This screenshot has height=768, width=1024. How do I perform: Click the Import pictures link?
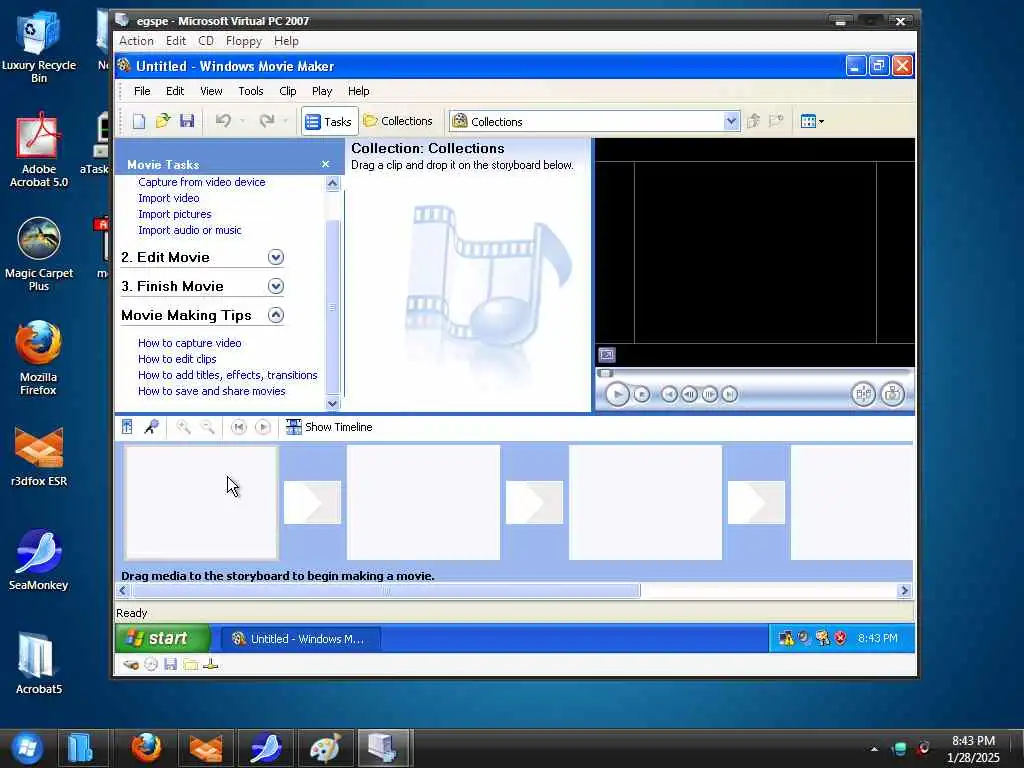(x=174, y=214)
